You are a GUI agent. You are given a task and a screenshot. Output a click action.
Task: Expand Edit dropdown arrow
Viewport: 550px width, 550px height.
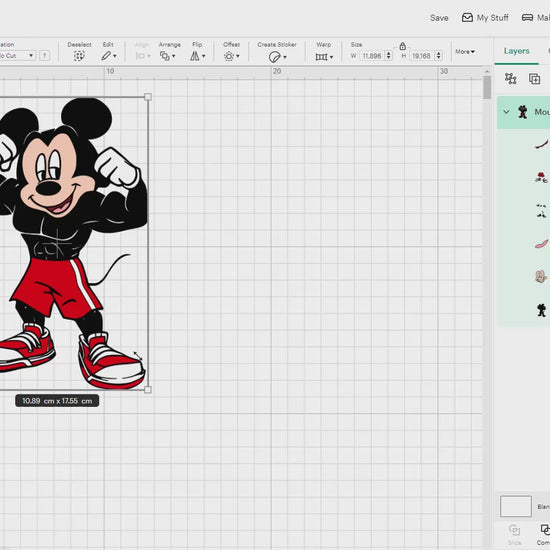(x=115, y=56)
